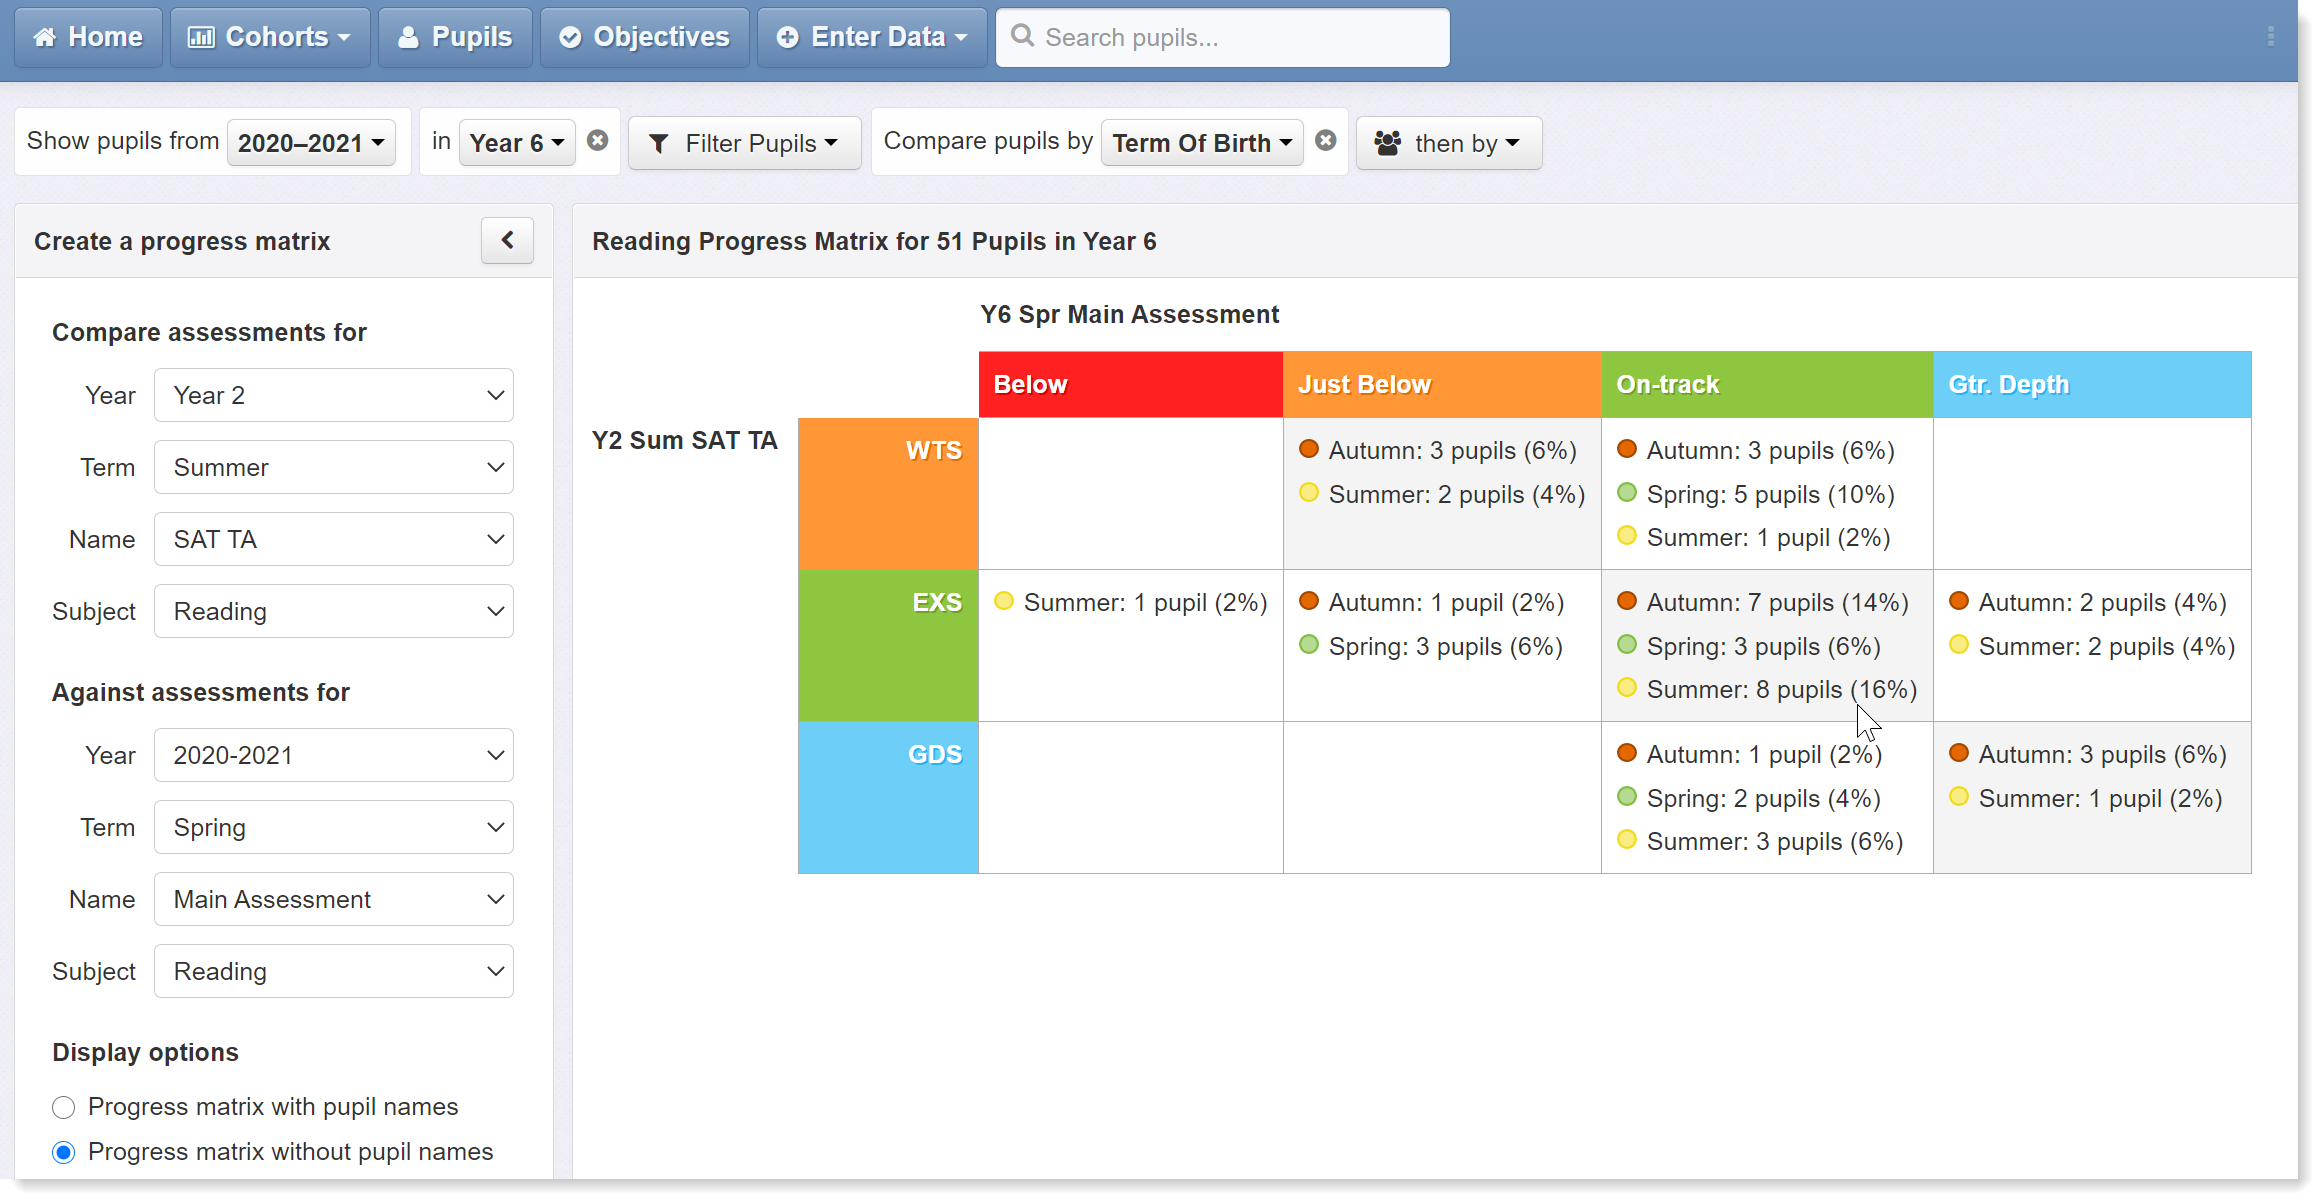The height and width of the screenshot is (1204, 2323).
Task: Click 'Spring: 2 pupils (4%)'
Action: 1763,799
